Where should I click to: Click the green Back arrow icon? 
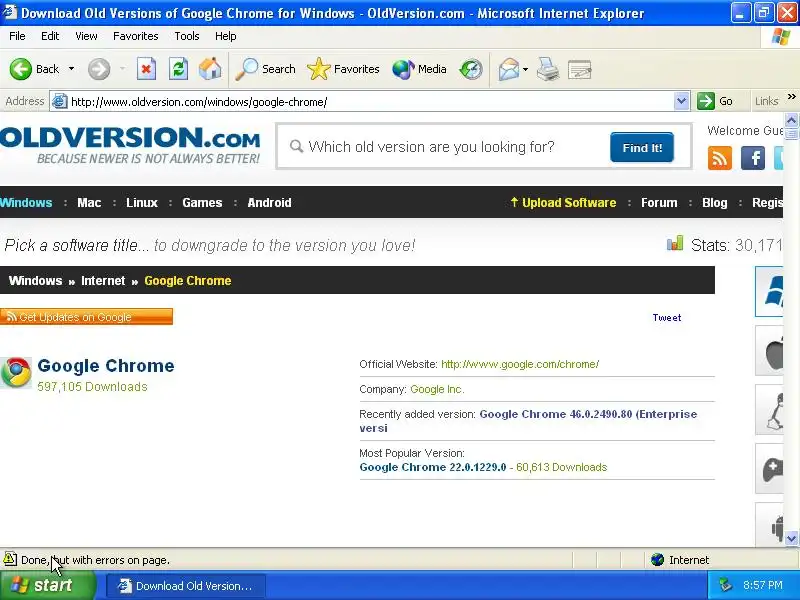coord(21,69)
